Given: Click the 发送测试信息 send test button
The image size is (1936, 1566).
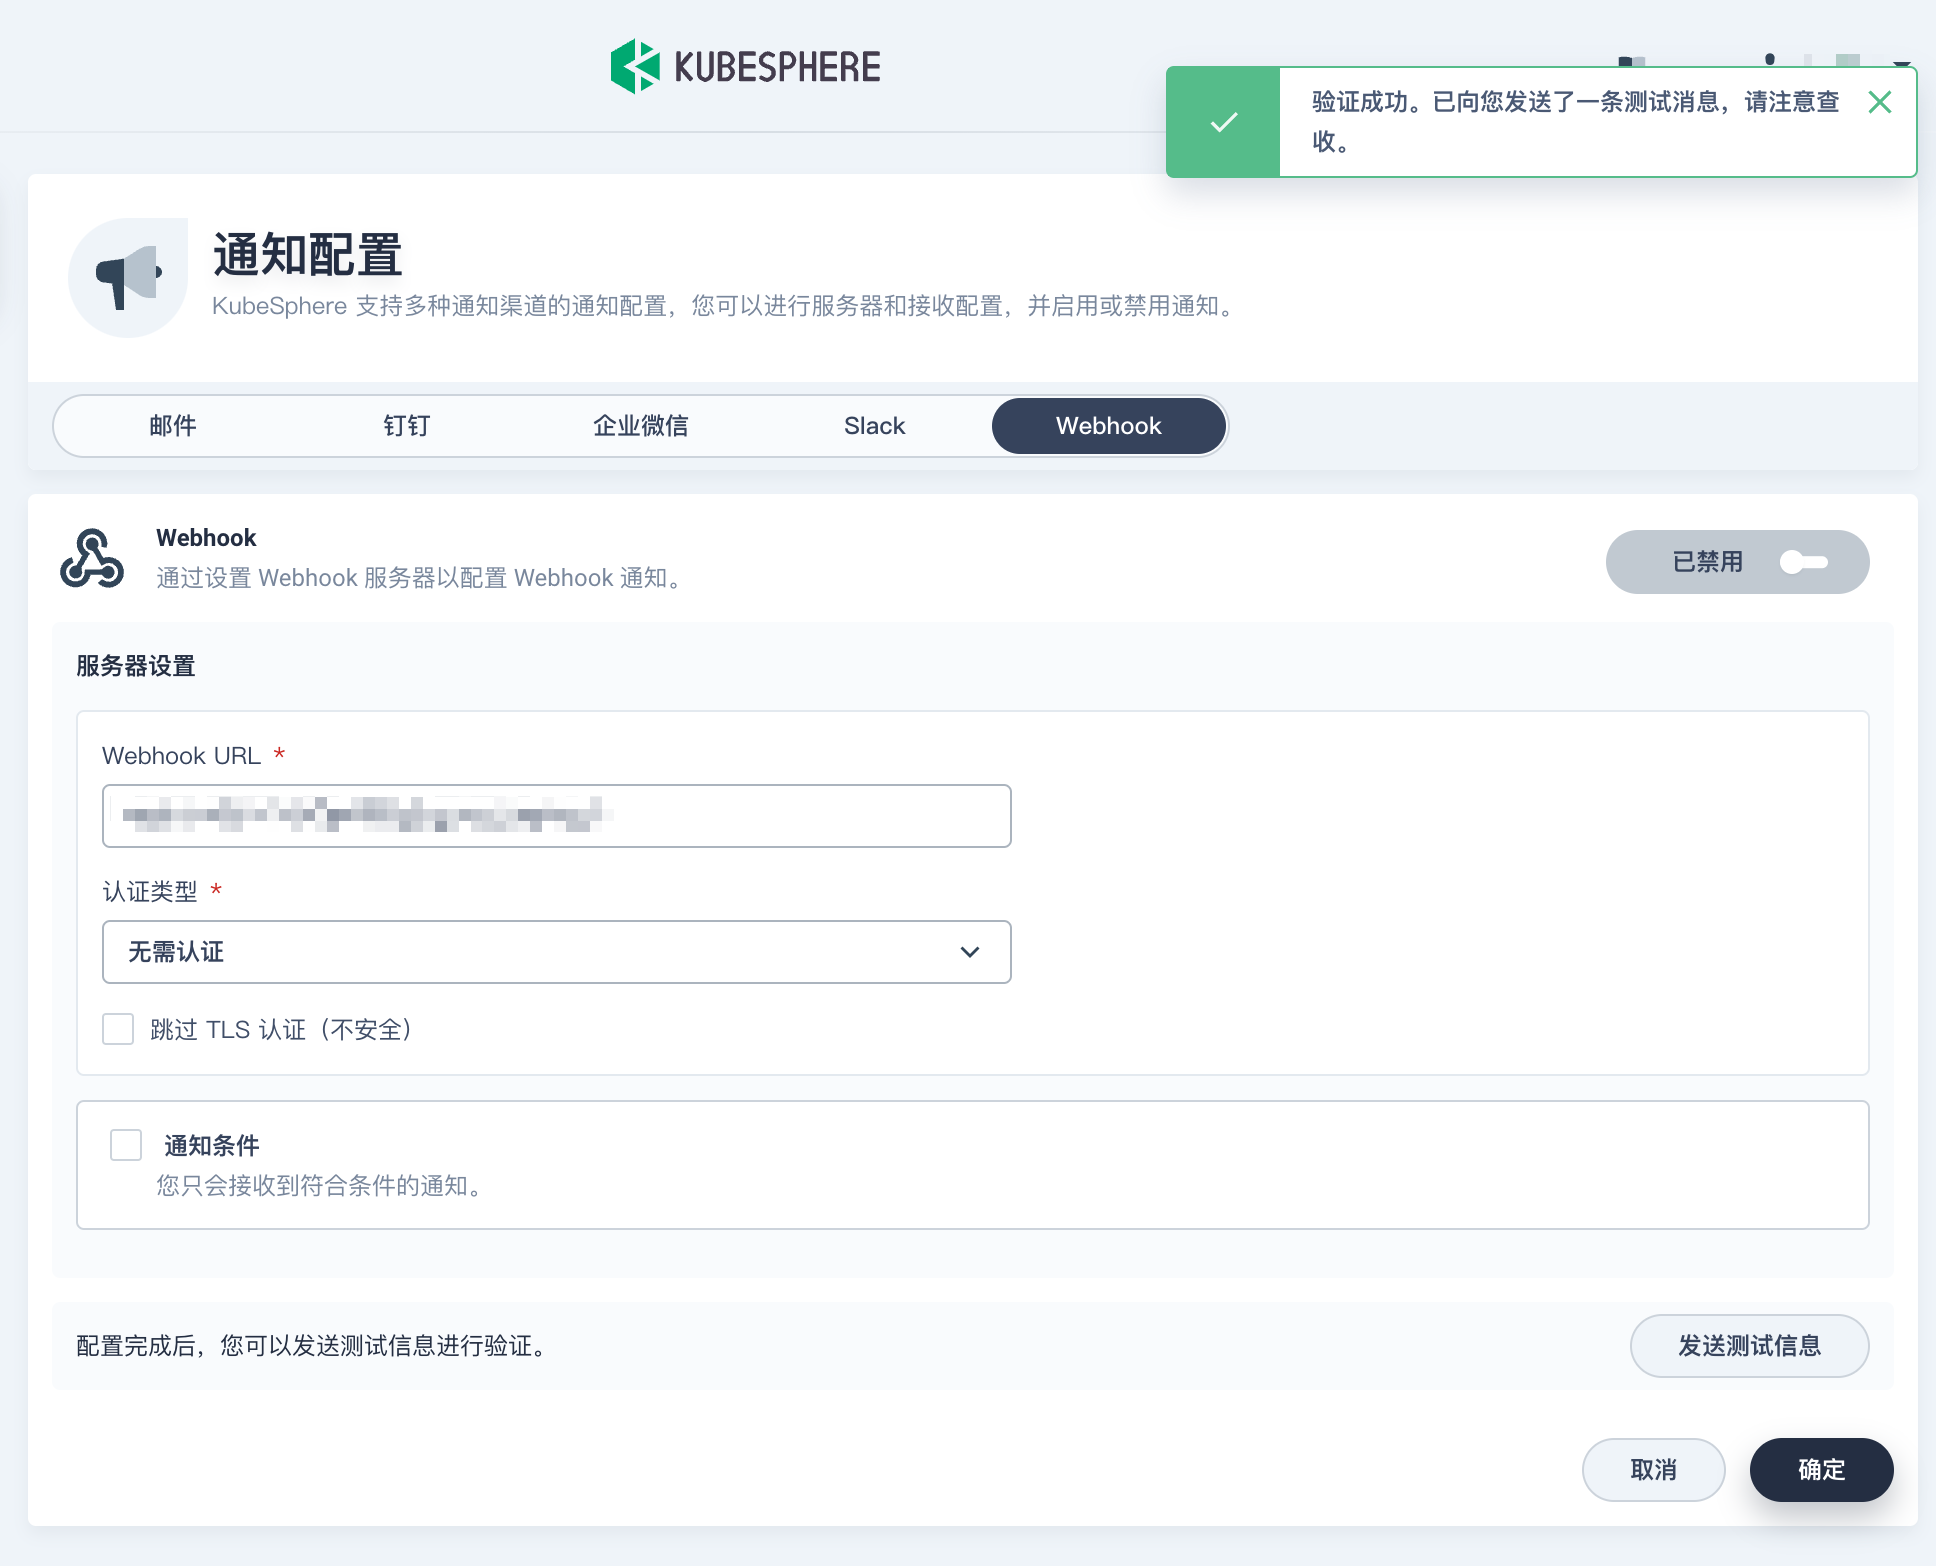Looking at the screenshot, I should point(1749,1346).
